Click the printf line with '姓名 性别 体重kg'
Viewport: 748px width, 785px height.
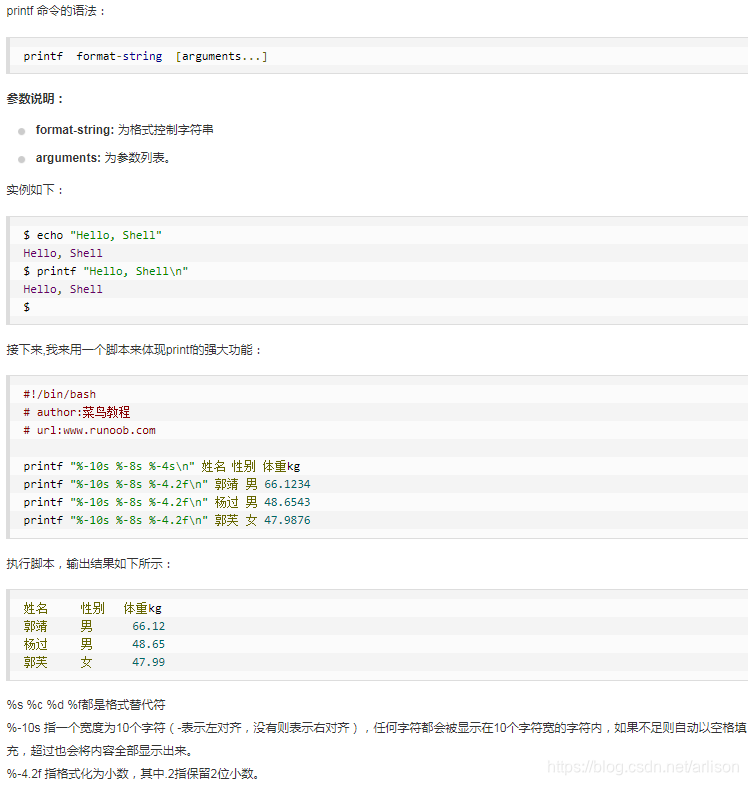[162, 466]
